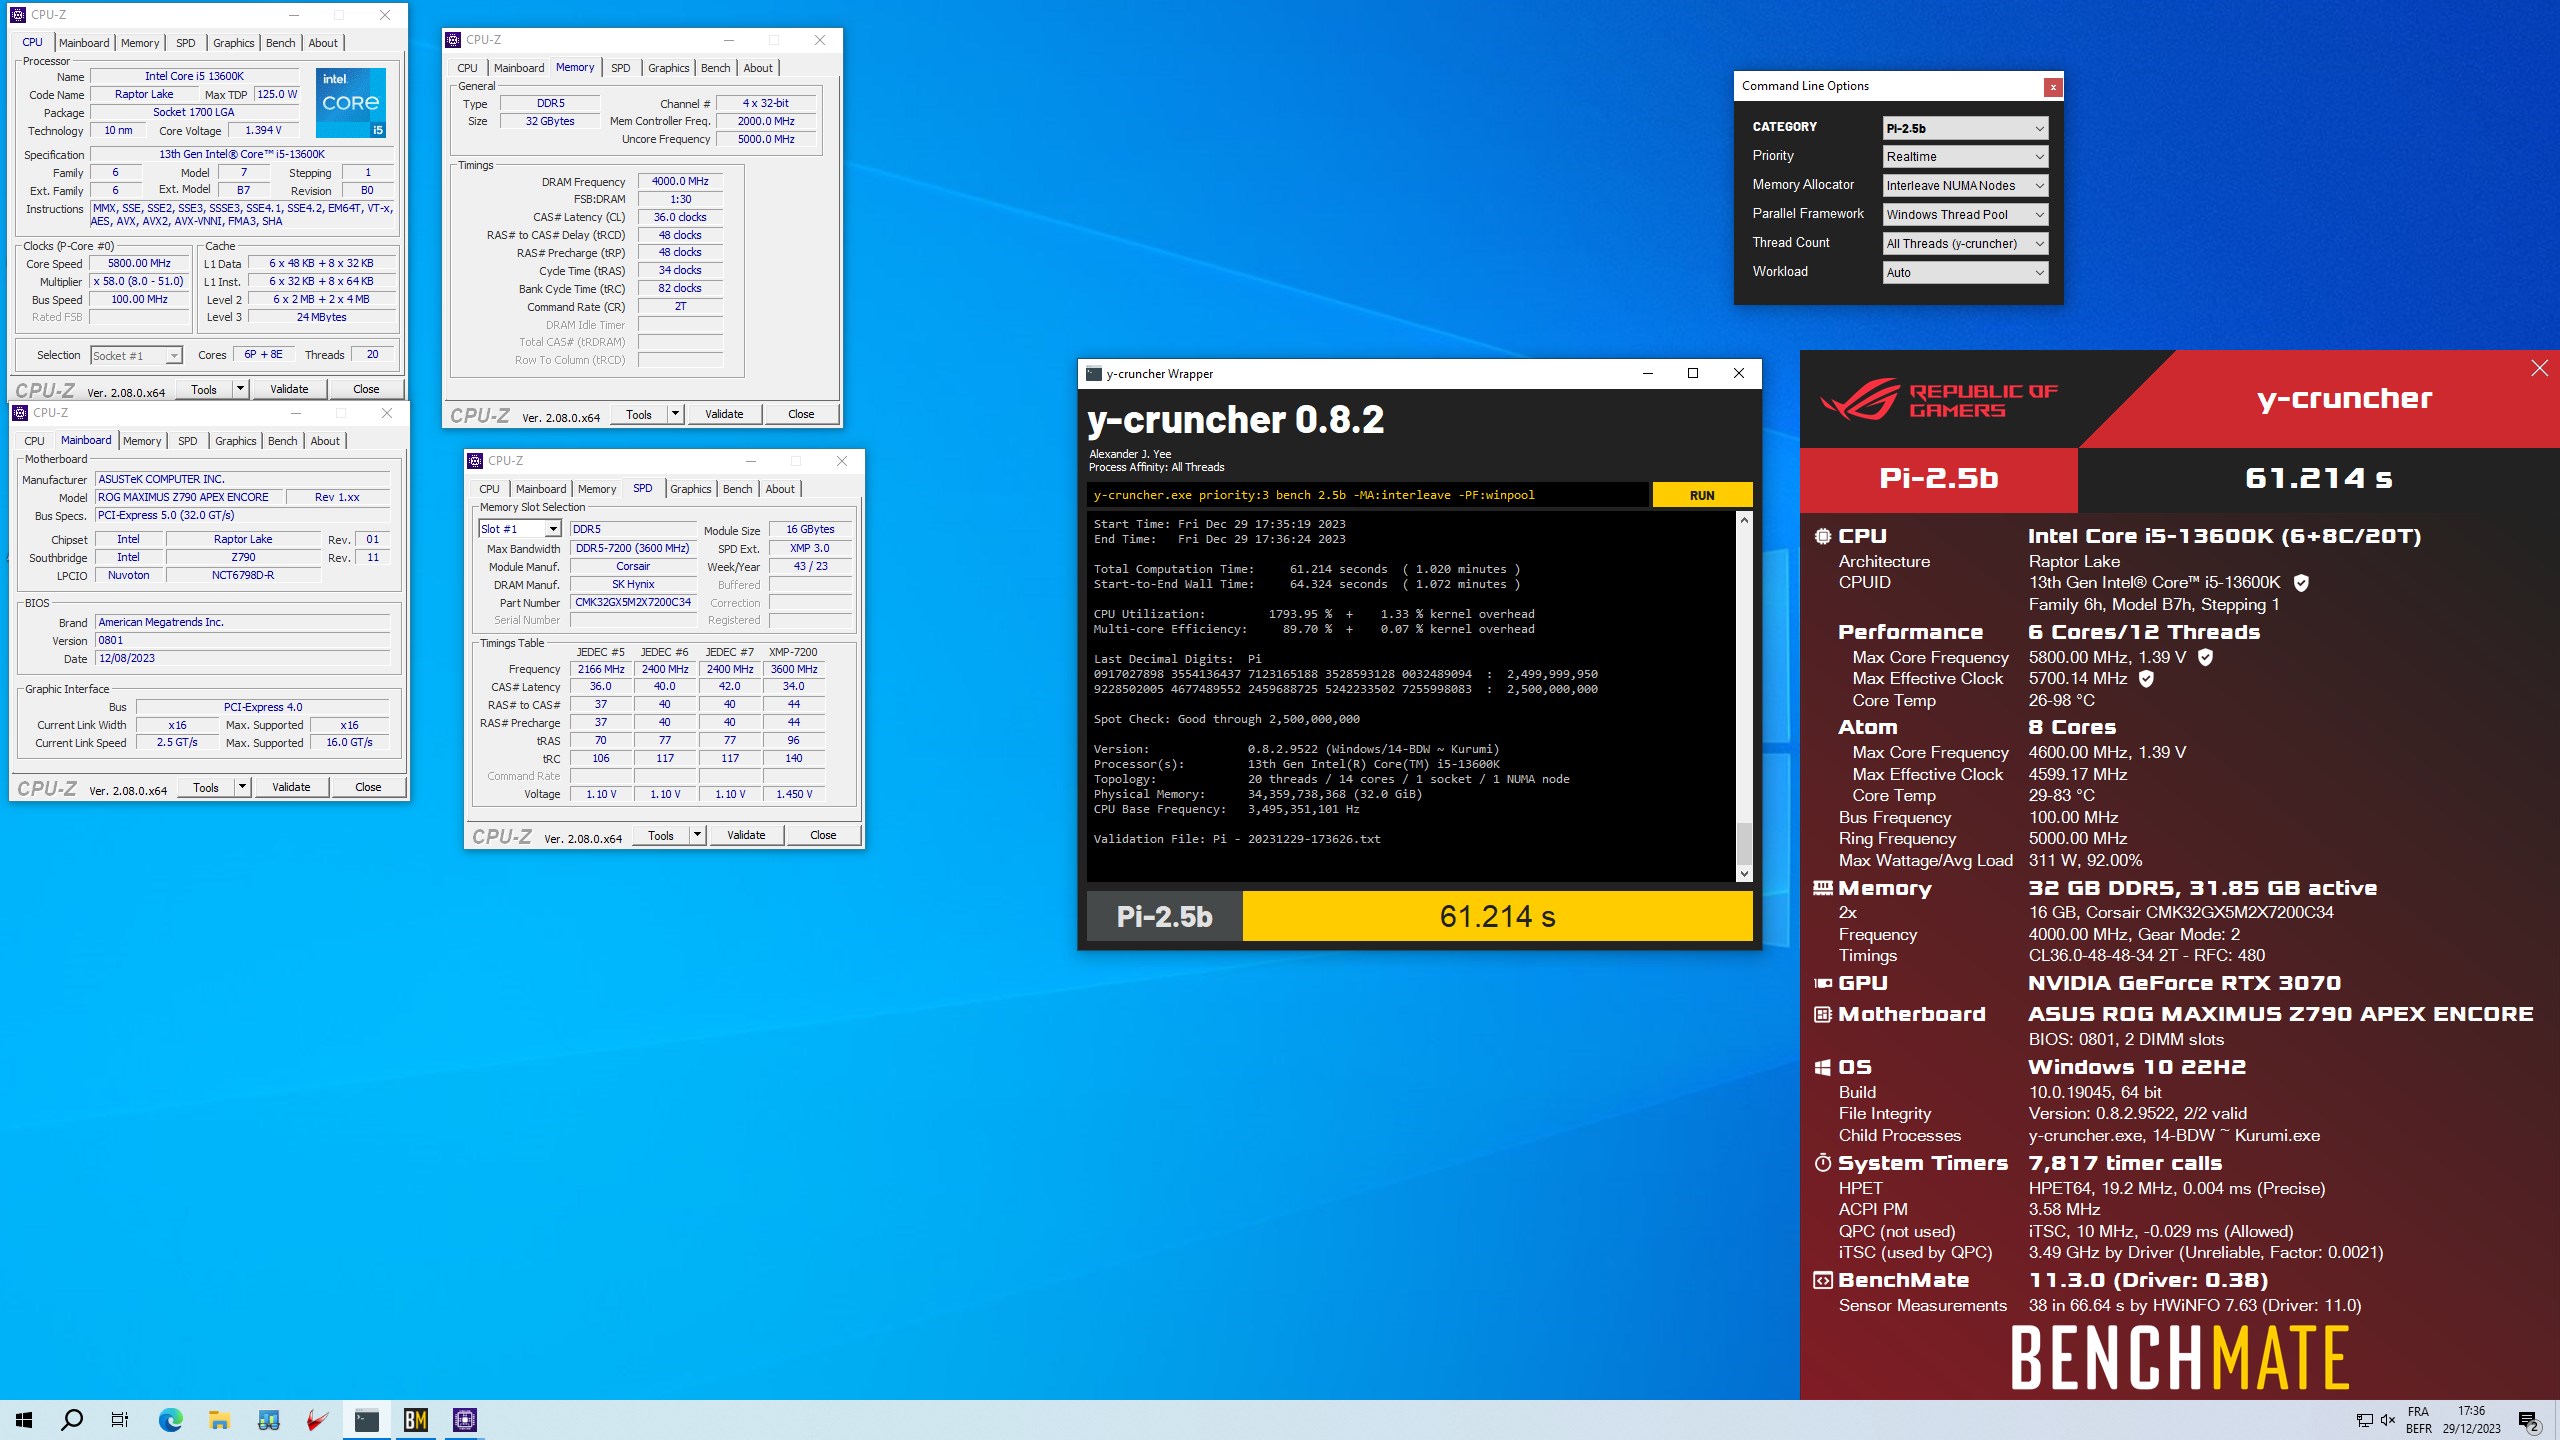The width and height of the screenshot is (2560, 1440).
Task: Click the y-cruncher output scrollbar thumb
Action: click(1744, 843)
